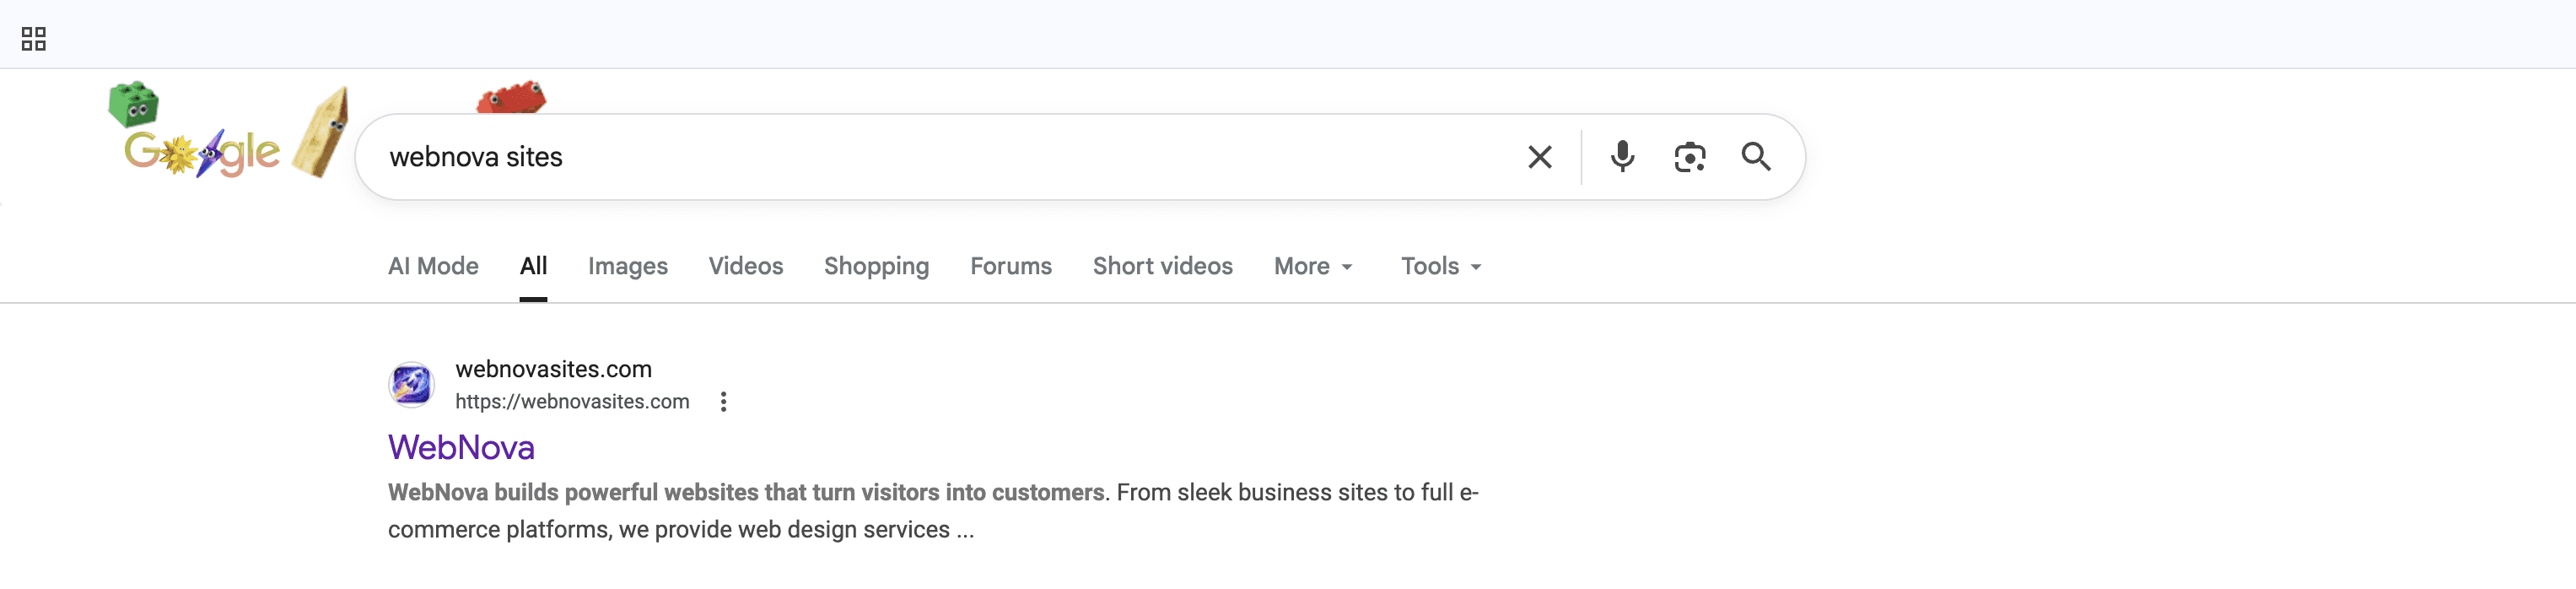Select the All results tab
The width and height of the screenshot is (2576, 589).
tap(533, 266)
